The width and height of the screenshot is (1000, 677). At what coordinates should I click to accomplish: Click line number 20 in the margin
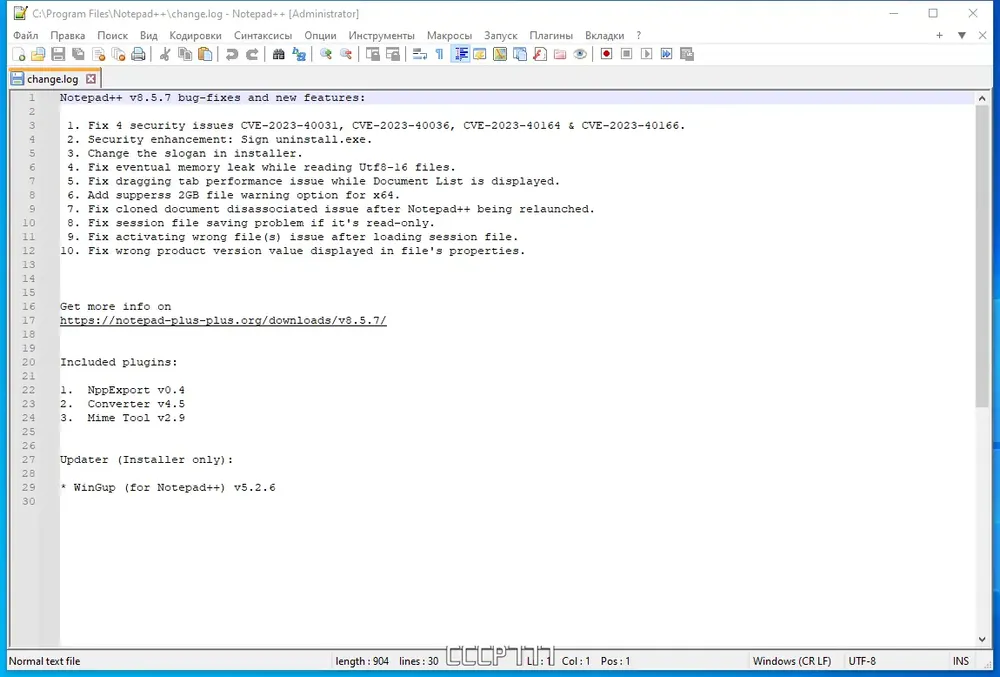point(29,362)
